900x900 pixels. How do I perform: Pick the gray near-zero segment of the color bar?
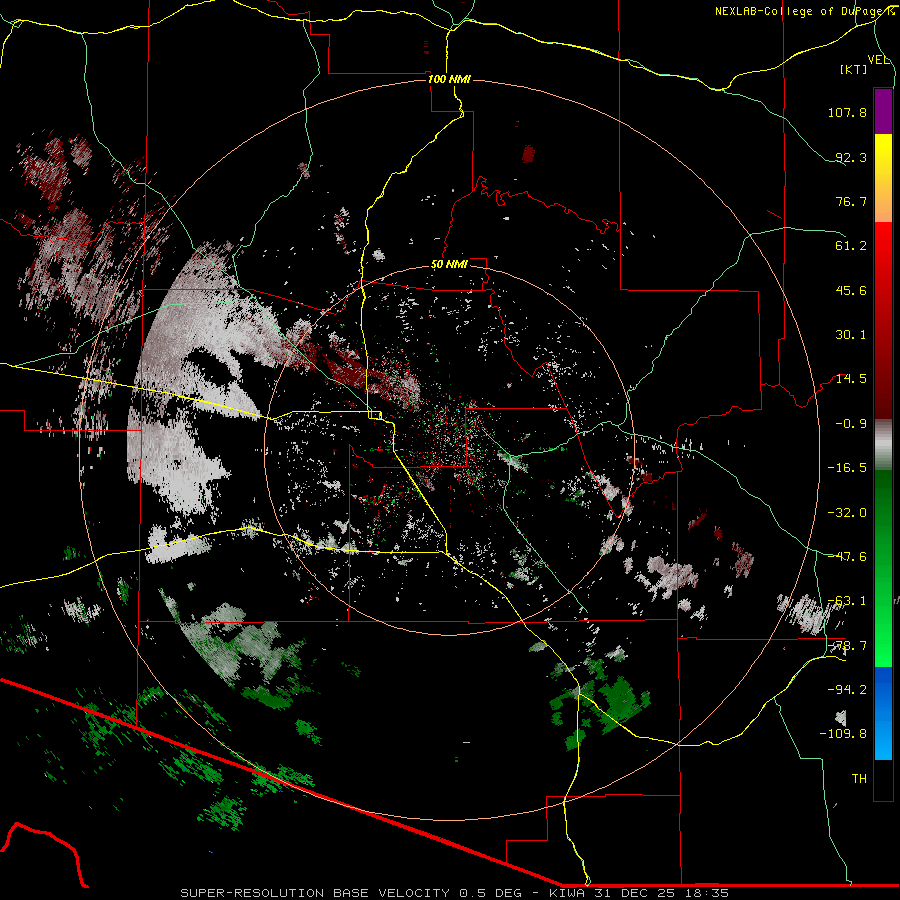(x=883, y=444)
